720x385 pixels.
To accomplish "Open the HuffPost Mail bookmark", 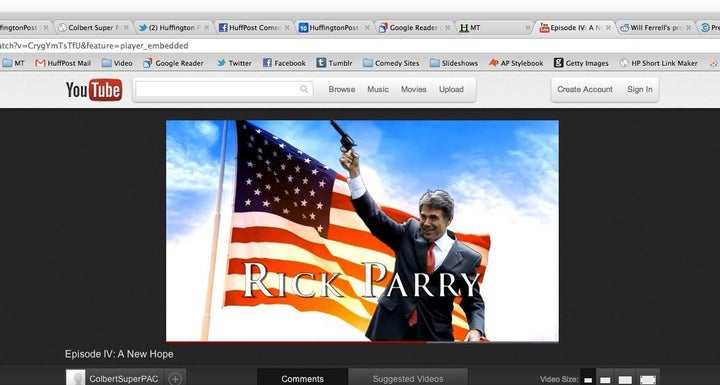I will [x=63, y=63].
